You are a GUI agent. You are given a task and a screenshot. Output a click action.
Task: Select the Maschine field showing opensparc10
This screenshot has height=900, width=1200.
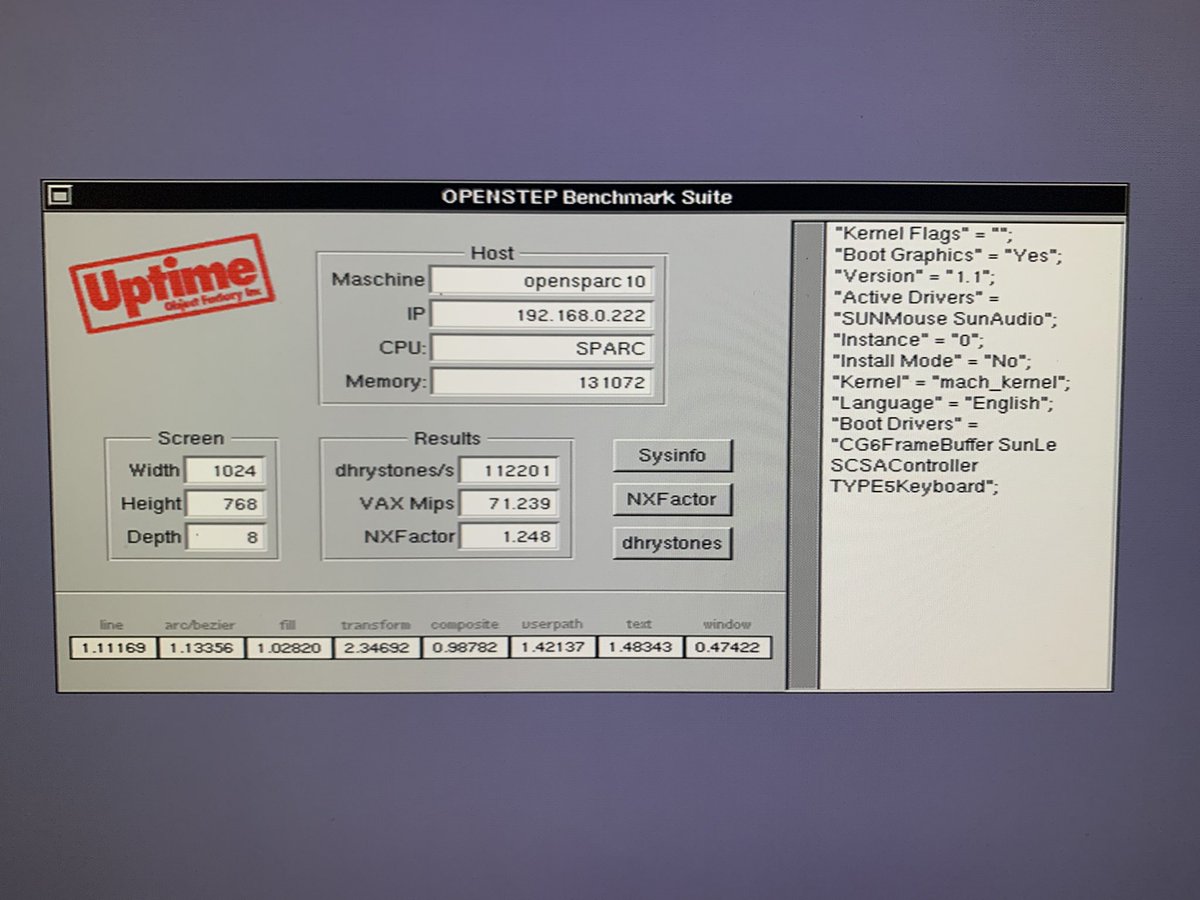[x=541, y=281]
